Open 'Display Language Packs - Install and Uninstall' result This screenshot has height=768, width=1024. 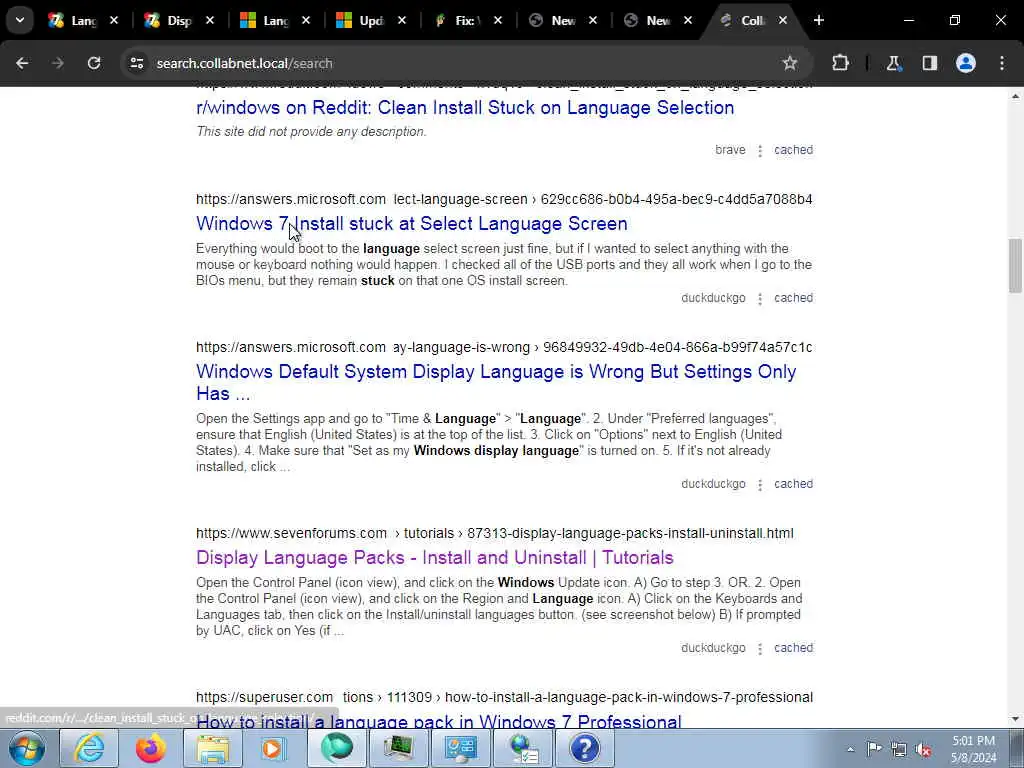pos(434,558)
